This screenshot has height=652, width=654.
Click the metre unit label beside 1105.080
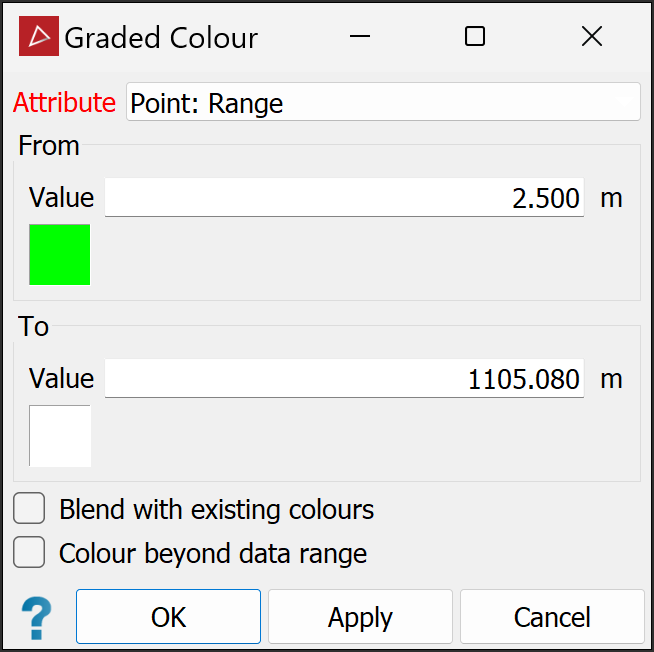611,379
